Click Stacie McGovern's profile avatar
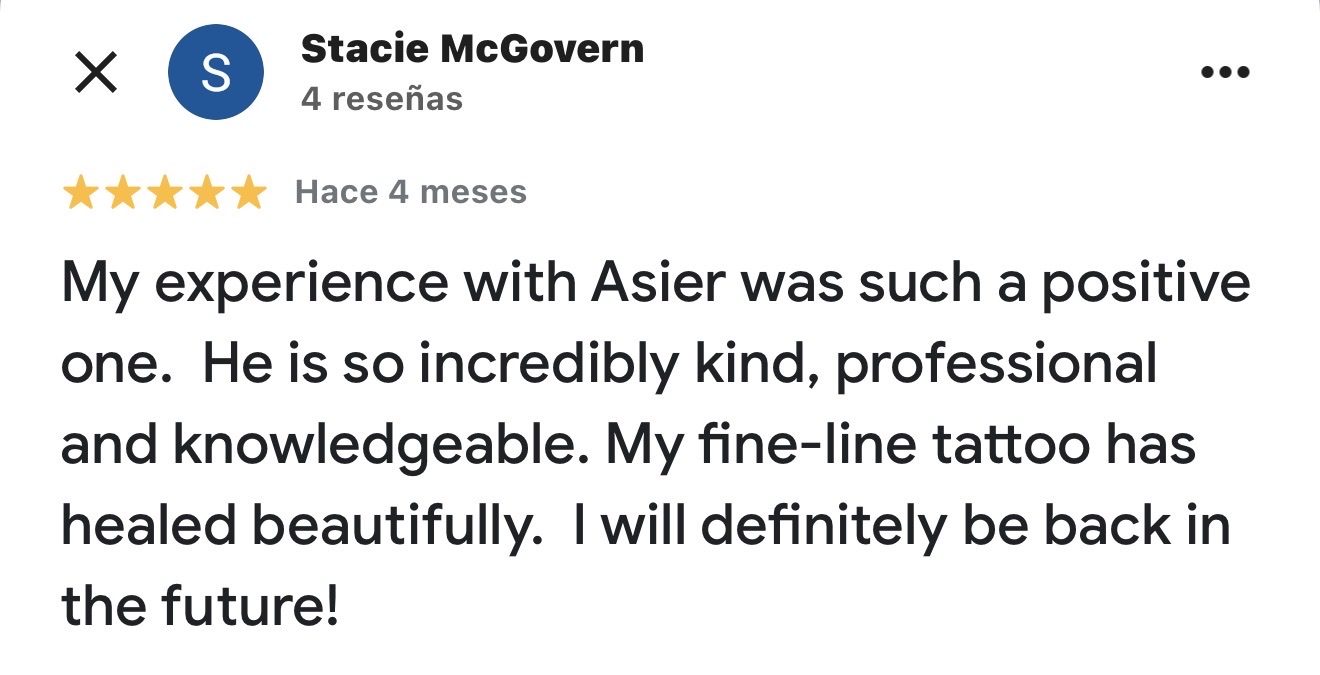Screen dimensions: 1320x675 click(215, 70)
